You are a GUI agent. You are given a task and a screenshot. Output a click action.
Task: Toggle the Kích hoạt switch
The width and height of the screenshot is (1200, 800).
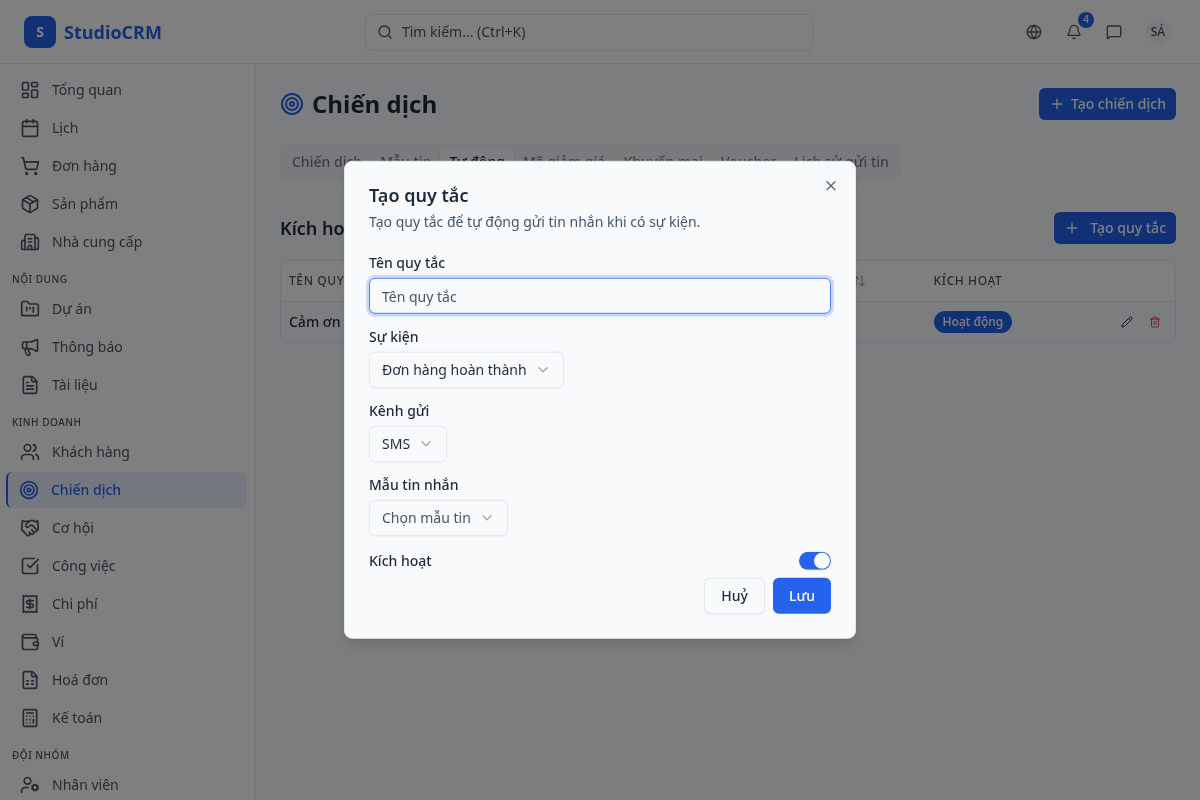tap(814, 561)
